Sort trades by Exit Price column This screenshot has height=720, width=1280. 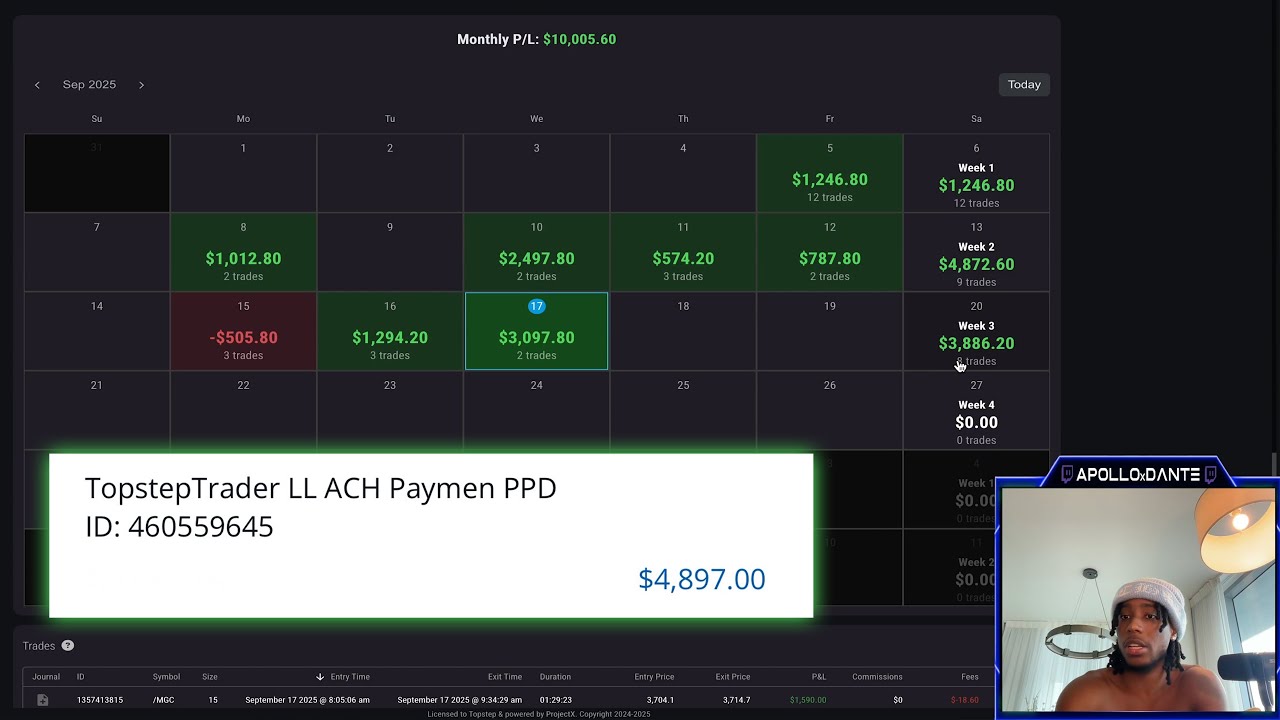tap(733, 677)
